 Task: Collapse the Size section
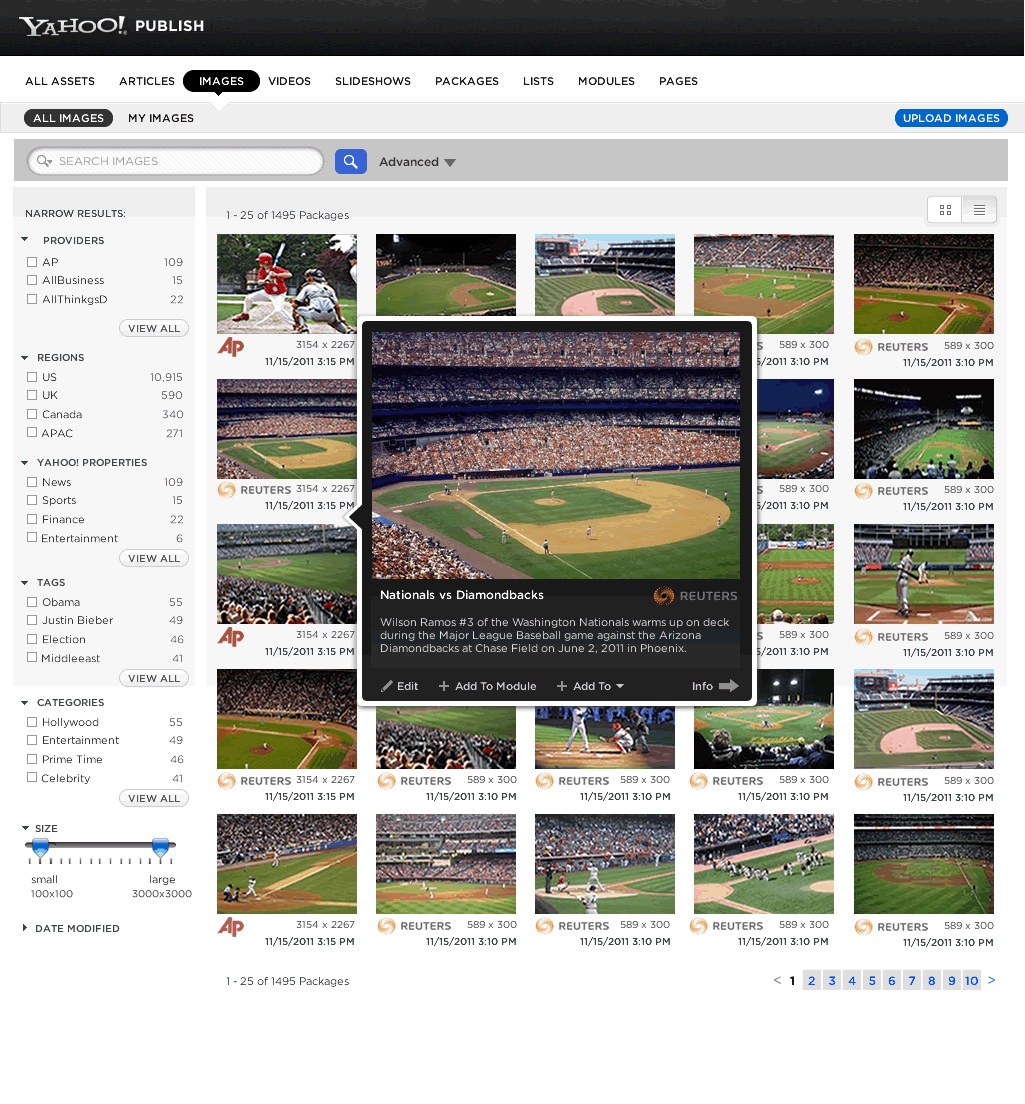(x=25, y=828)
